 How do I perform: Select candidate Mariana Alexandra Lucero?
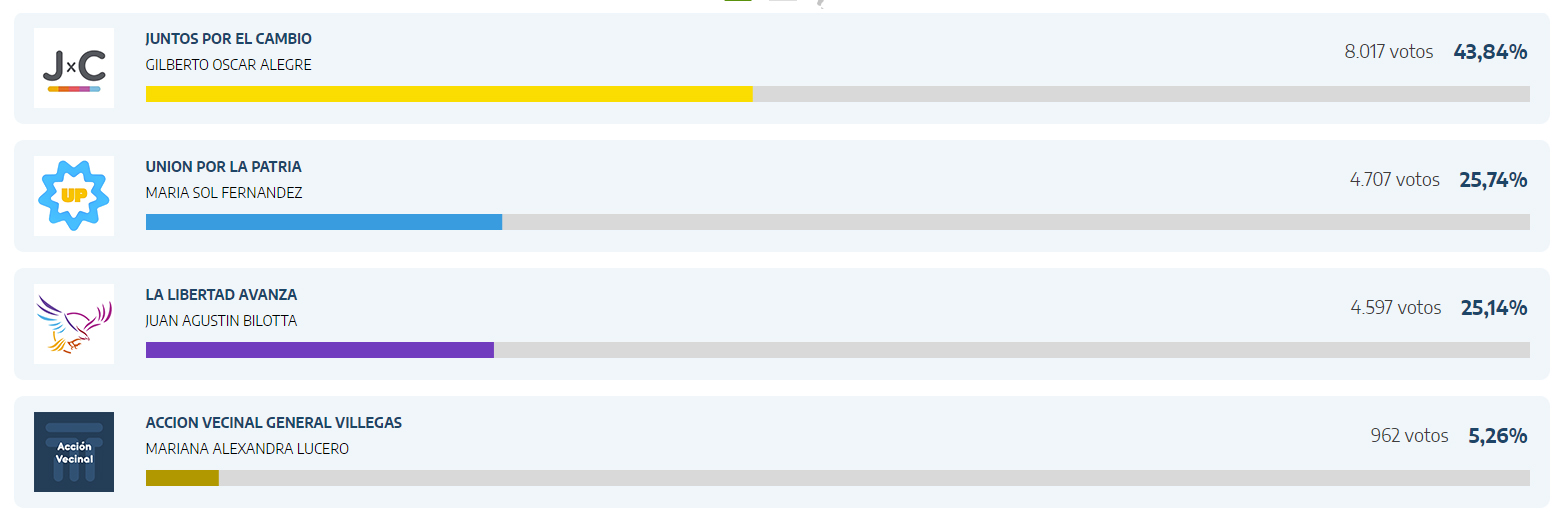point(247,449)
